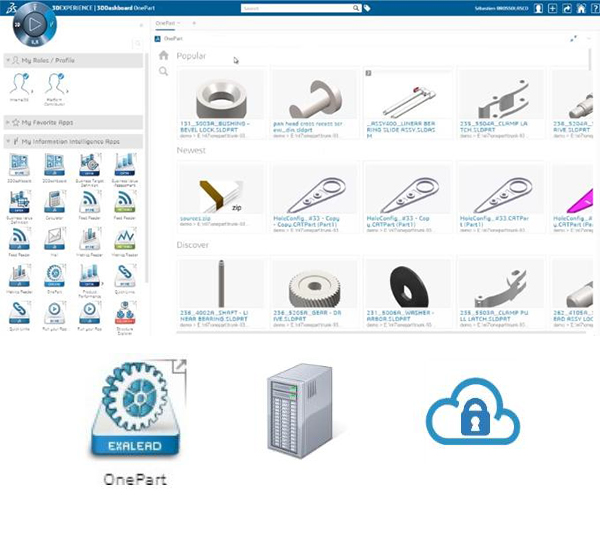
Task: Expand the My Favorite Apps section
Action: [10, 121]
